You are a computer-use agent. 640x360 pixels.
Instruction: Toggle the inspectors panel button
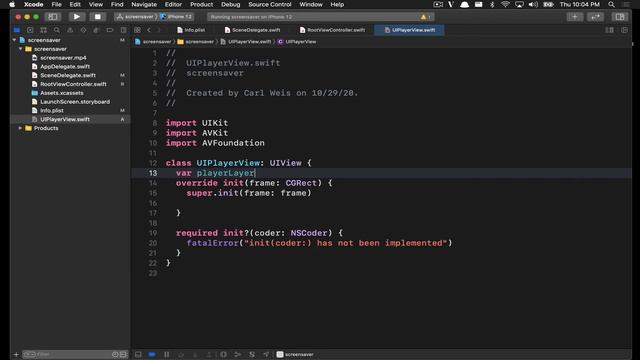click(x=620, y=17)
